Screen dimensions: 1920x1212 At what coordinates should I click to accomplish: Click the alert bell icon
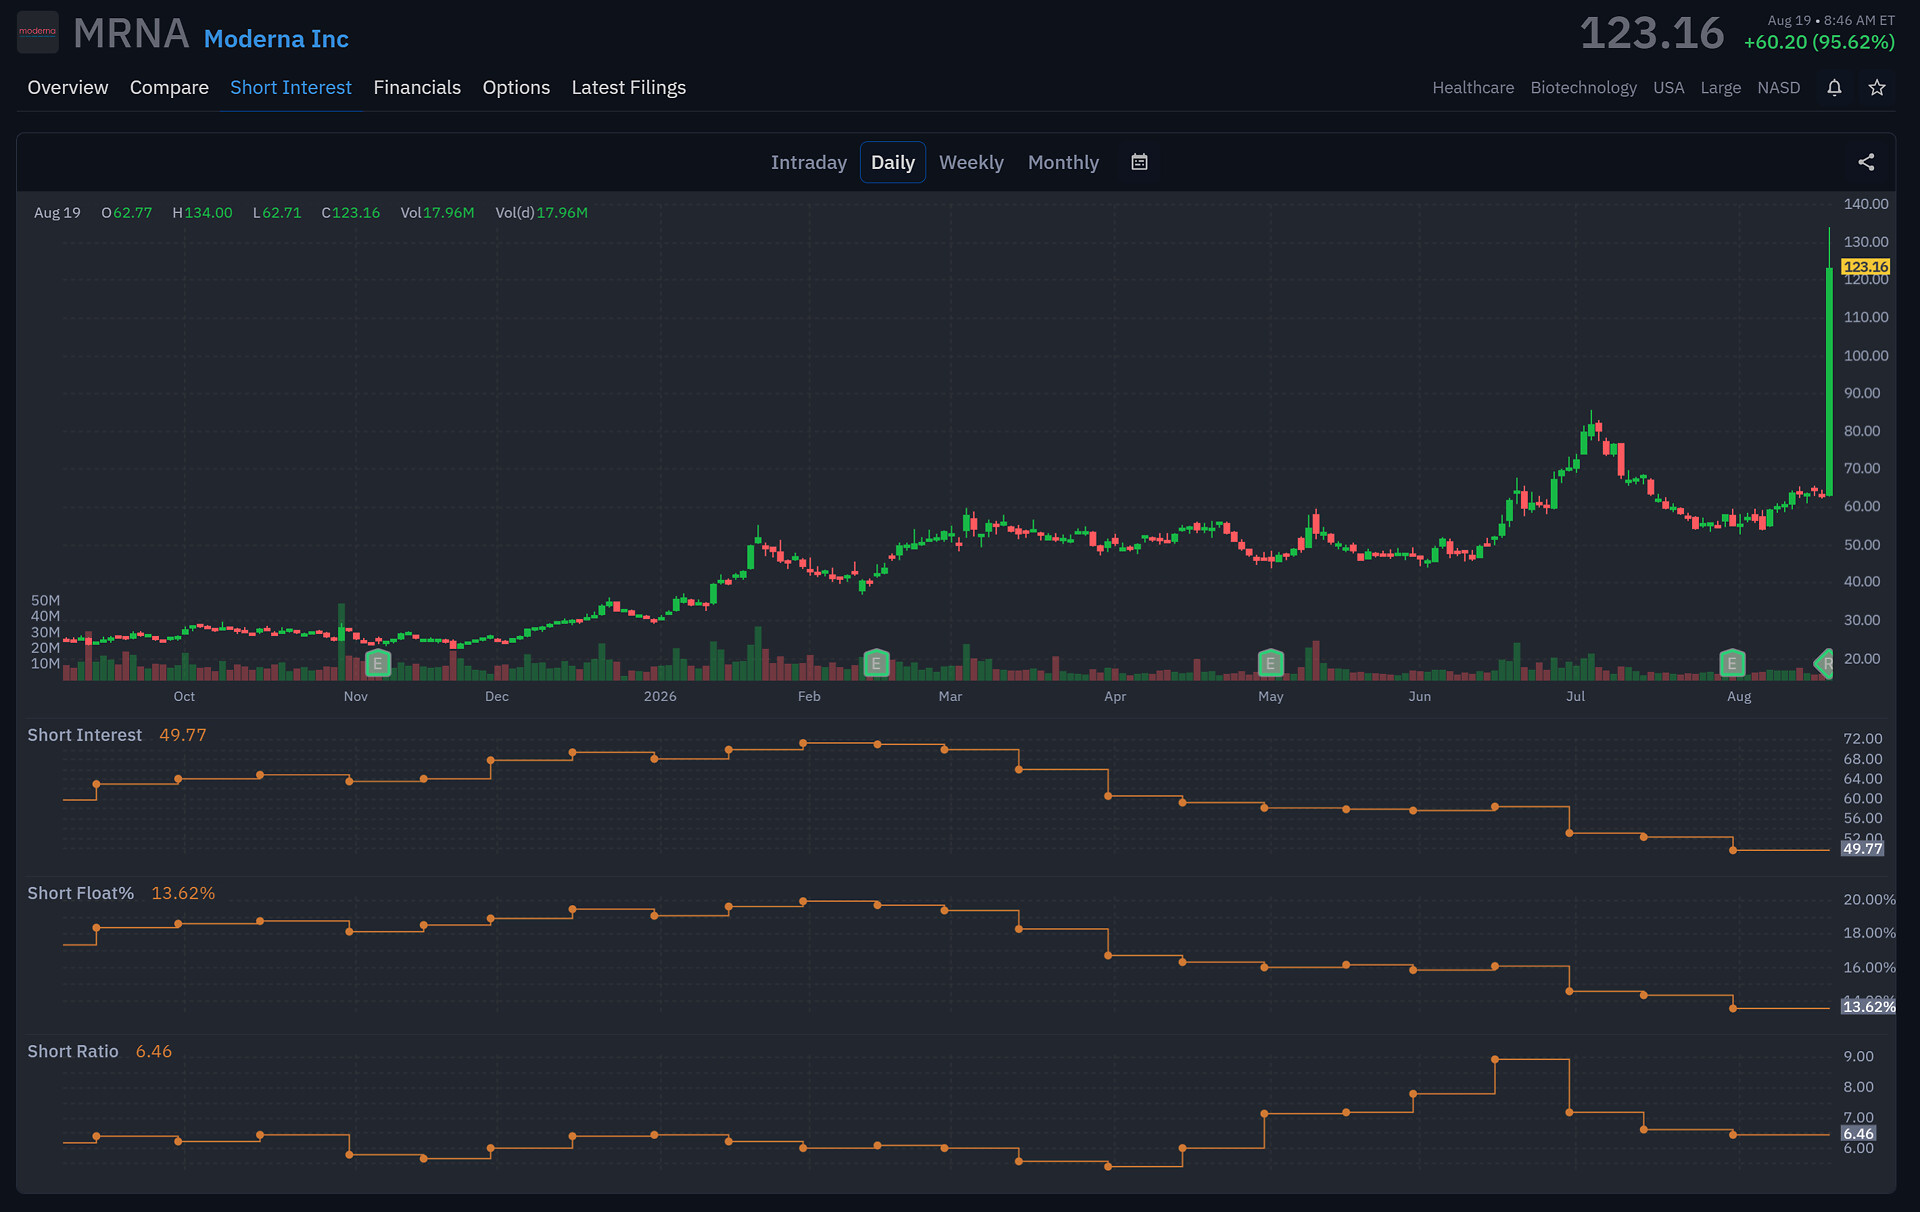point(1834,88)
